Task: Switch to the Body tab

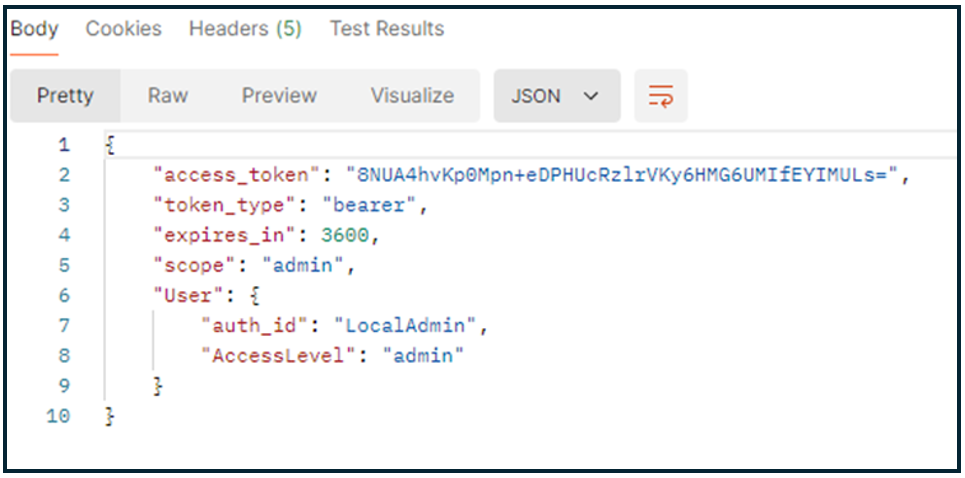Action: point(34,29)
